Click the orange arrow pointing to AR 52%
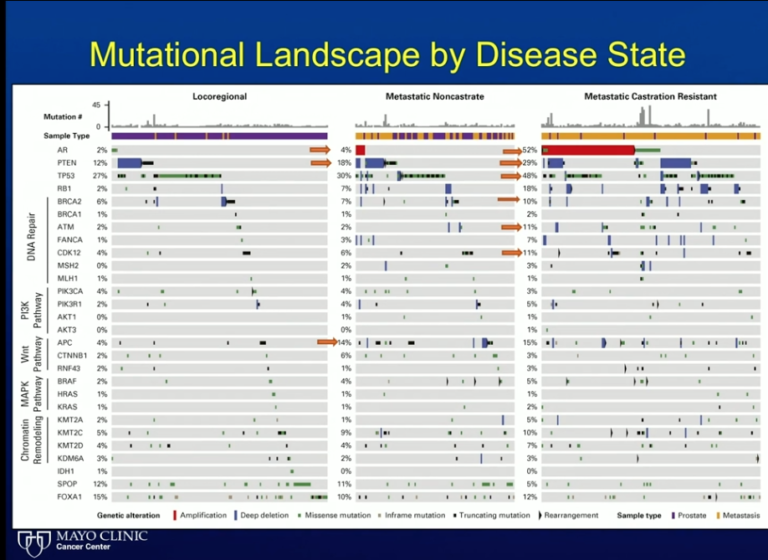 pos(512,149)
